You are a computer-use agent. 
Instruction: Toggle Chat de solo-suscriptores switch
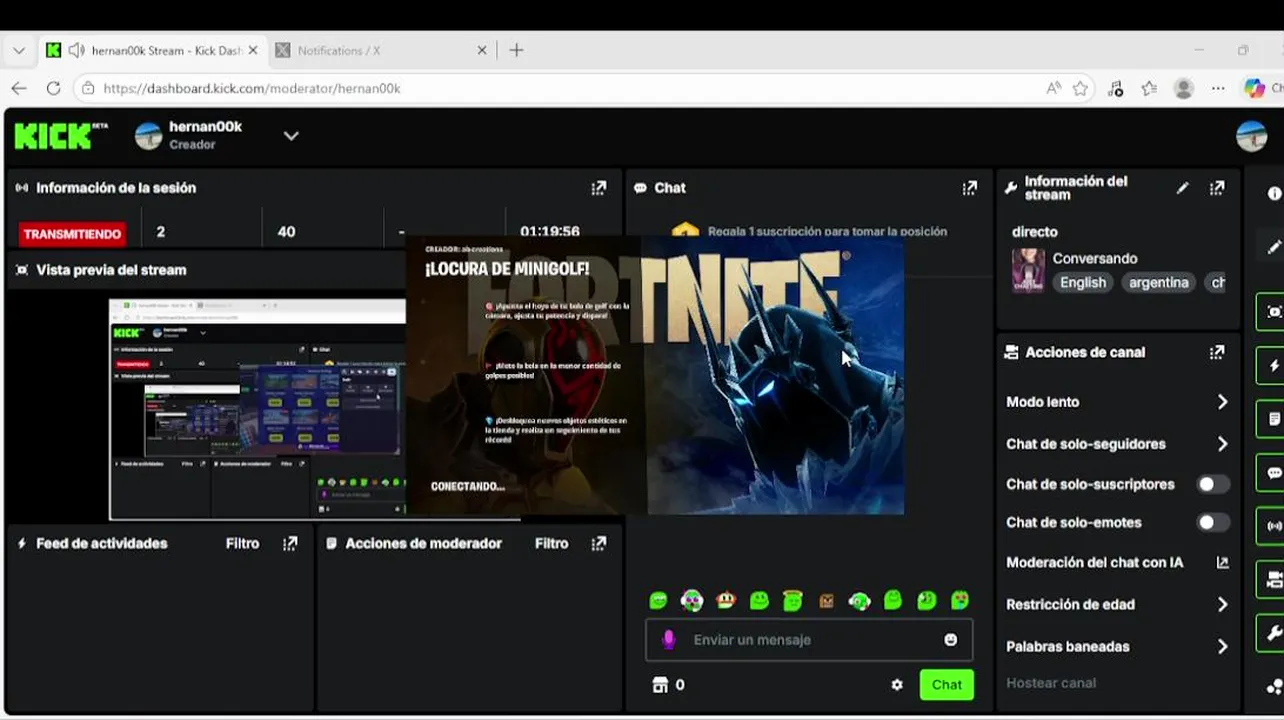tap(1213, 484)
